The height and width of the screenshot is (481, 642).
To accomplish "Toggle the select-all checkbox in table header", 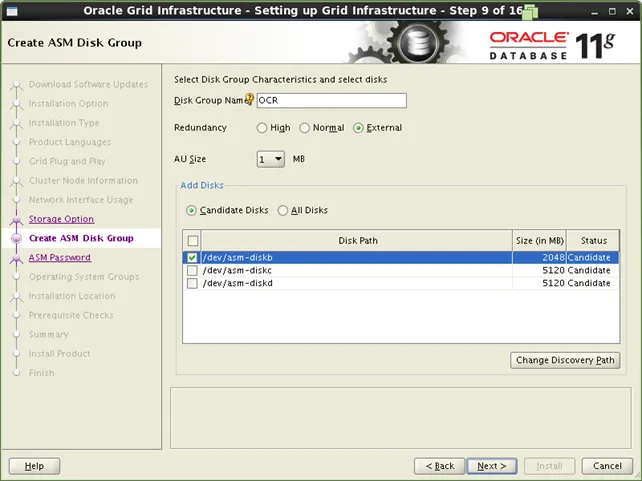I will (x=193, y=241).
